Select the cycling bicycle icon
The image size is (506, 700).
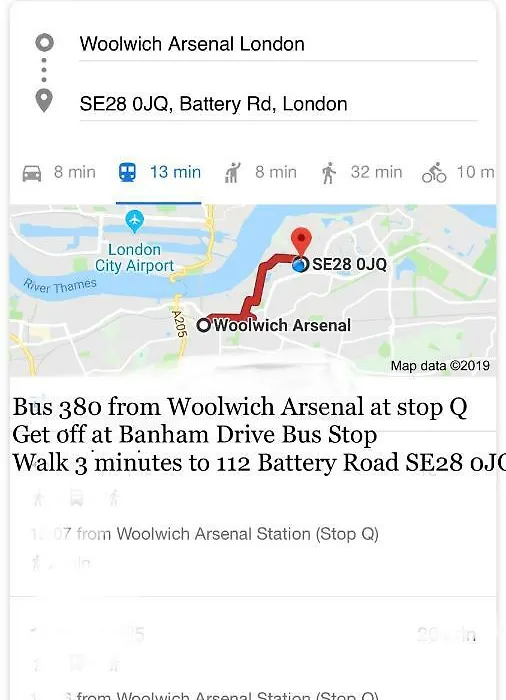coord(434,173)
